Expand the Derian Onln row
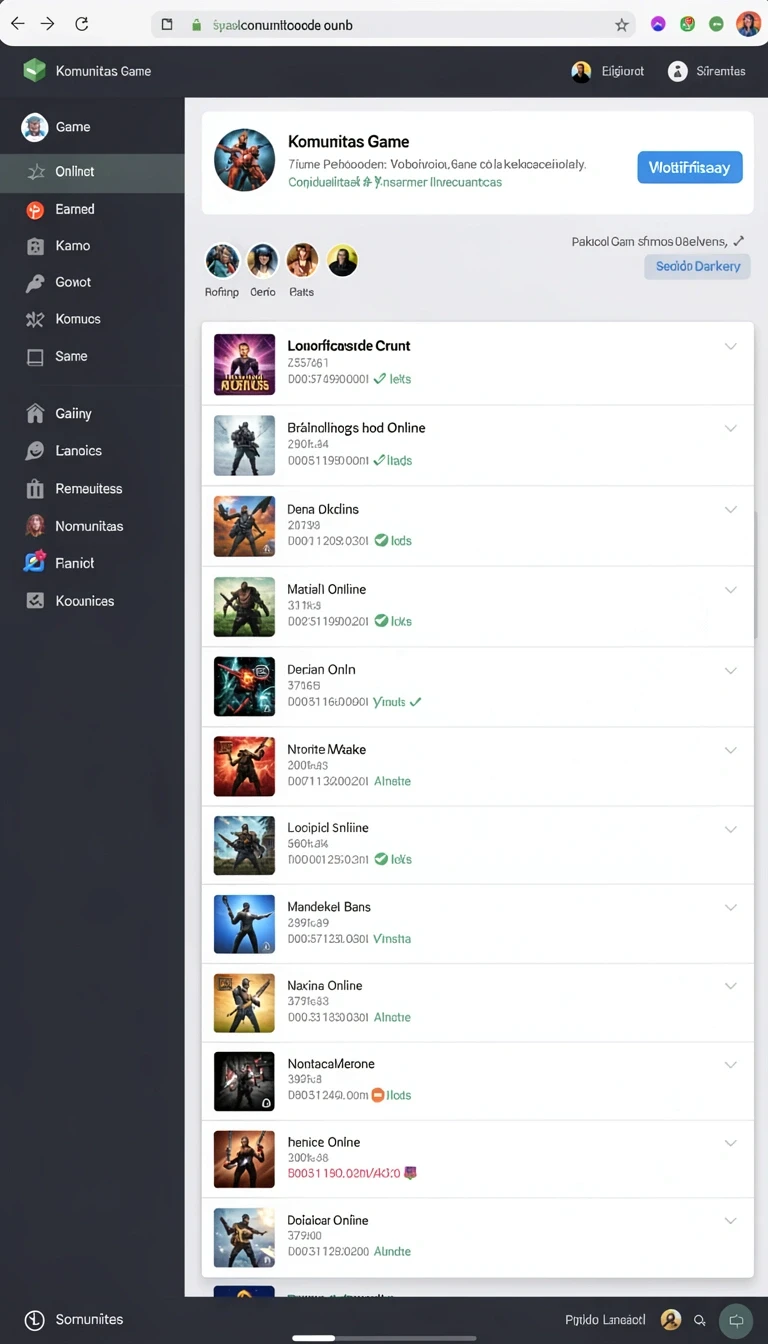Viewport: 768px width, 1344px height. (x=730, y=670)
